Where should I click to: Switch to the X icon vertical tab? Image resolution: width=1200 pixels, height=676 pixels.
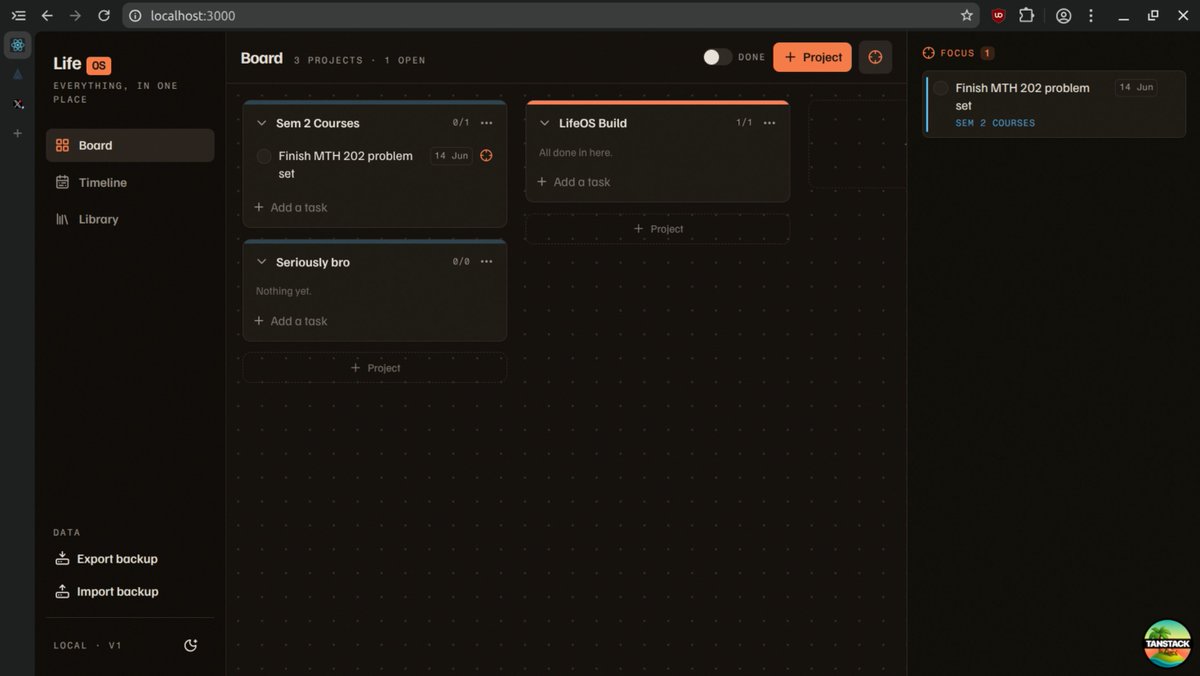pyautogui.click(x=17, y=104)
